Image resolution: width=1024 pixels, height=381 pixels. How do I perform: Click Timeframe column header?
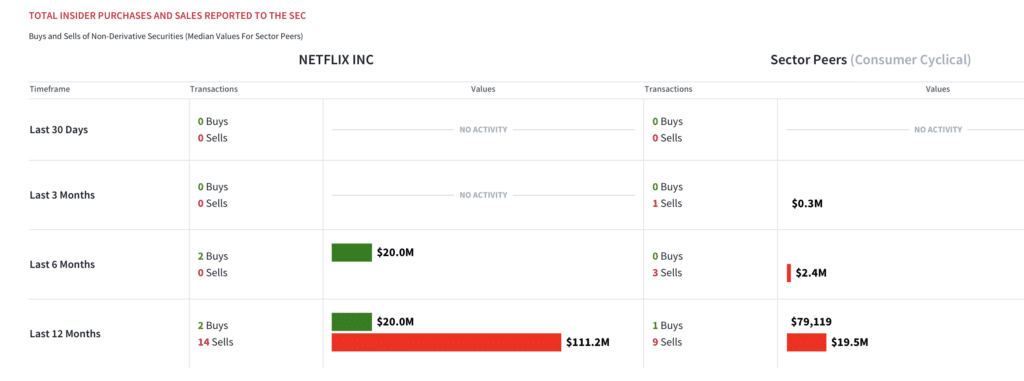[x=50, y=89]
